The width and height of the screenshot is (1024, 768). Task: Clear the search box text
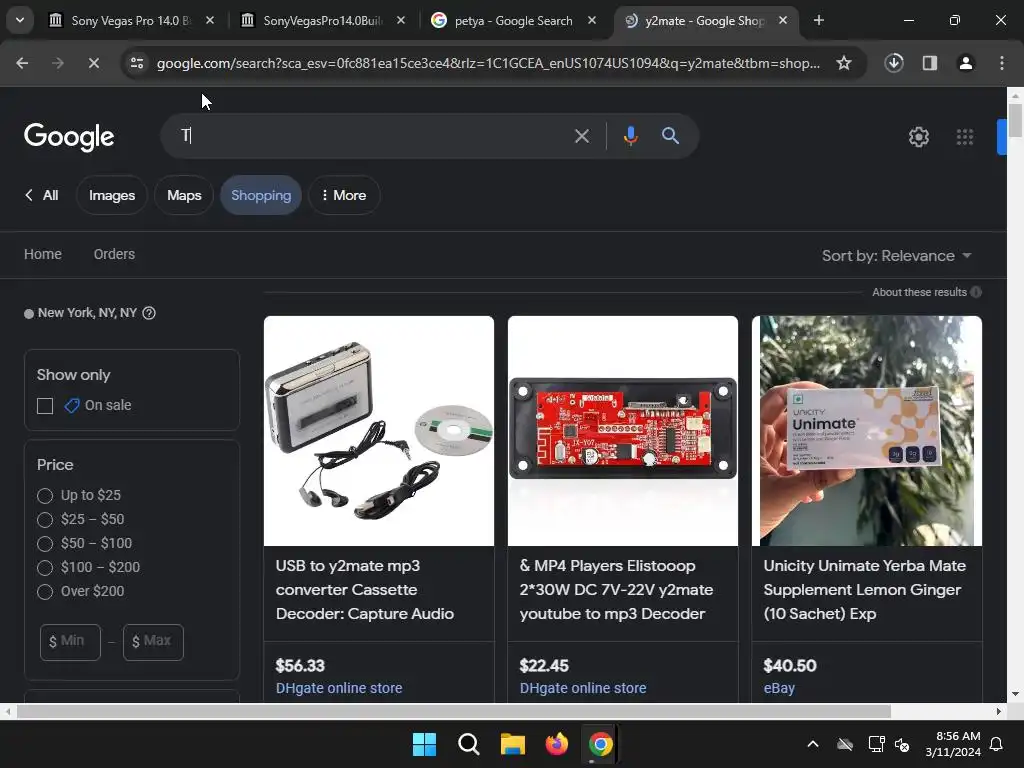point(581,136)
